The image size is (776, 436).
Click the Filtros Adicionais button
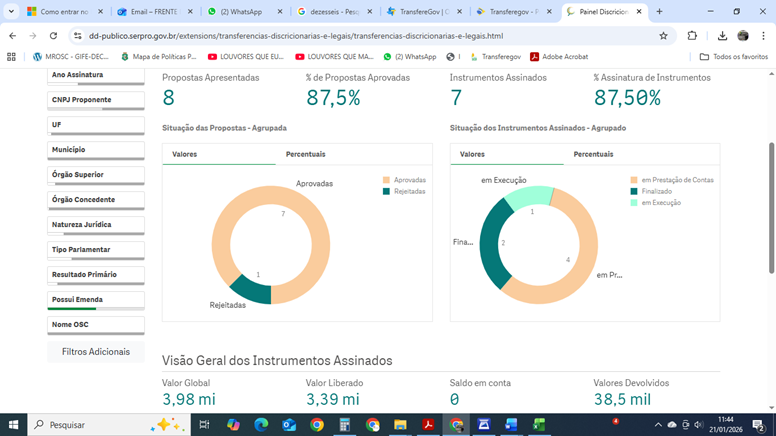click(x=96, y=352)
